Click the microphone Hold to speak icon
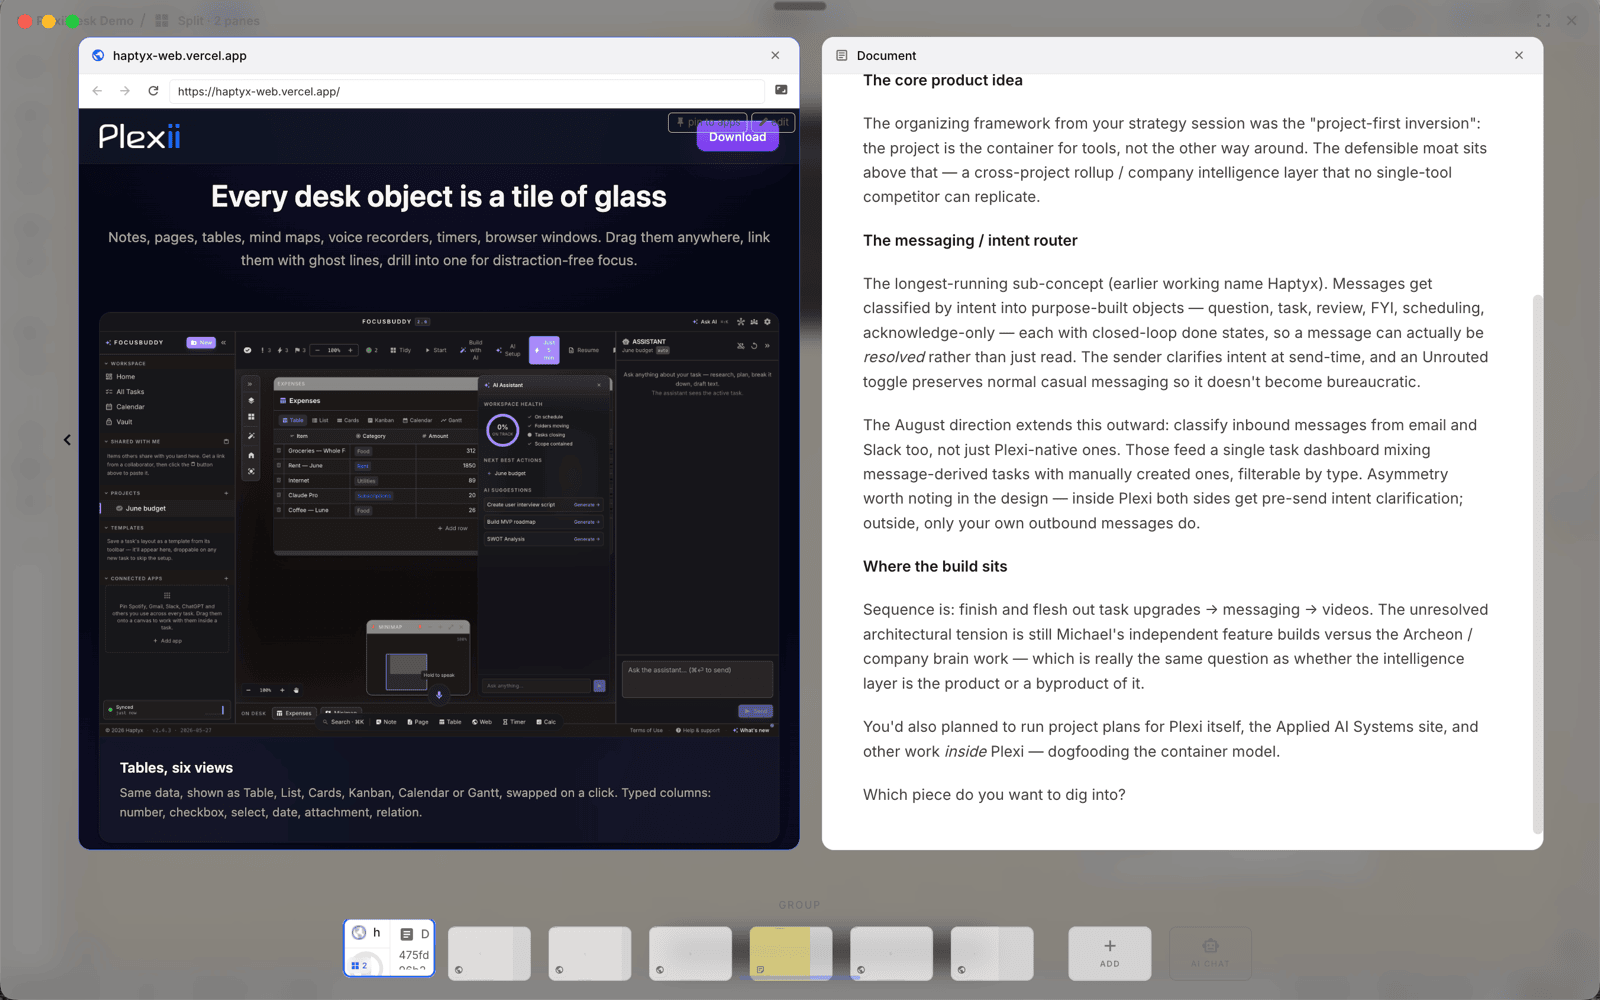The width and height of the screenshot is (1600, 1000). [438, 694]
